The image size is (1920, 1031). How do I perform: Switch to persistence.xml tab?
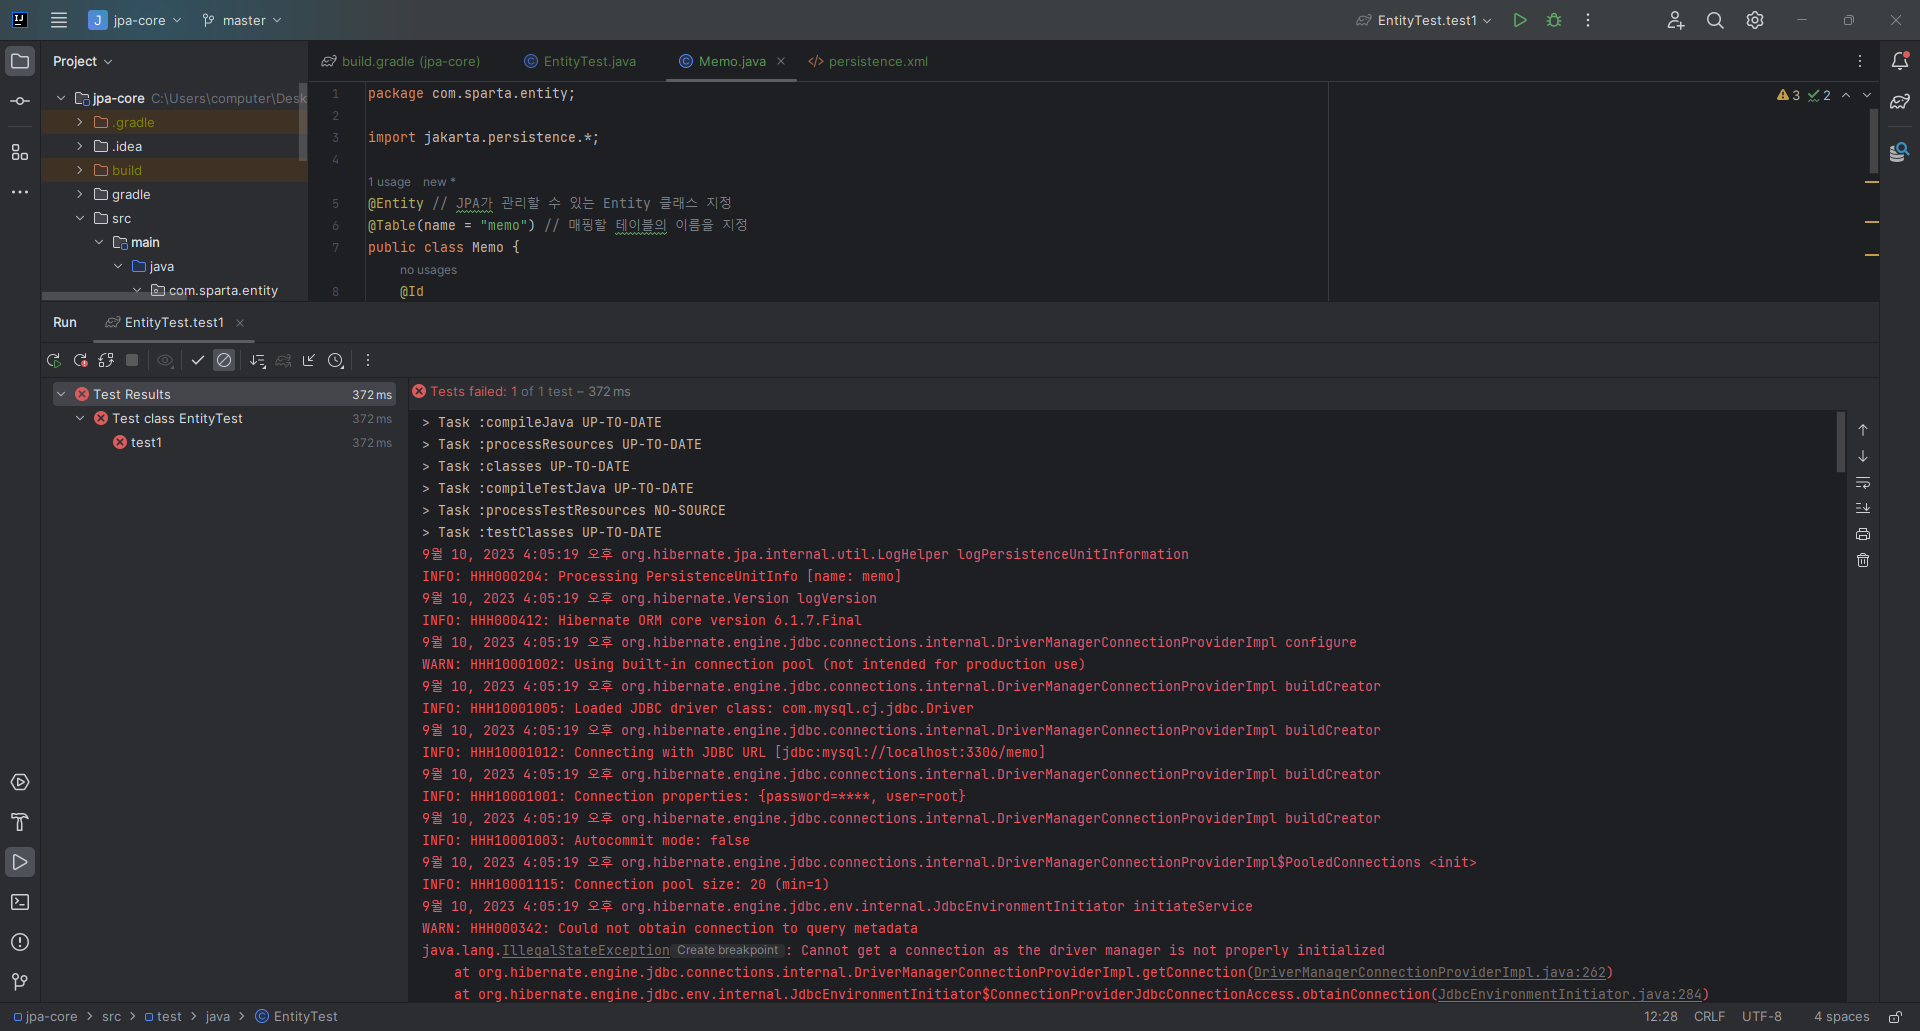click(x=868, y=61)
